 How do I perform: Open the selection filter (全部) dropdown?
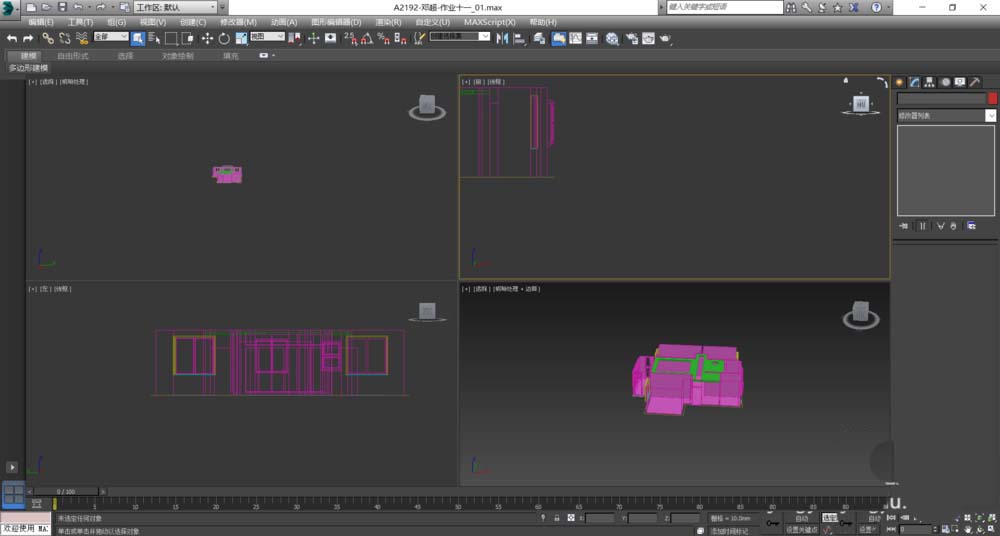point(111,37)
